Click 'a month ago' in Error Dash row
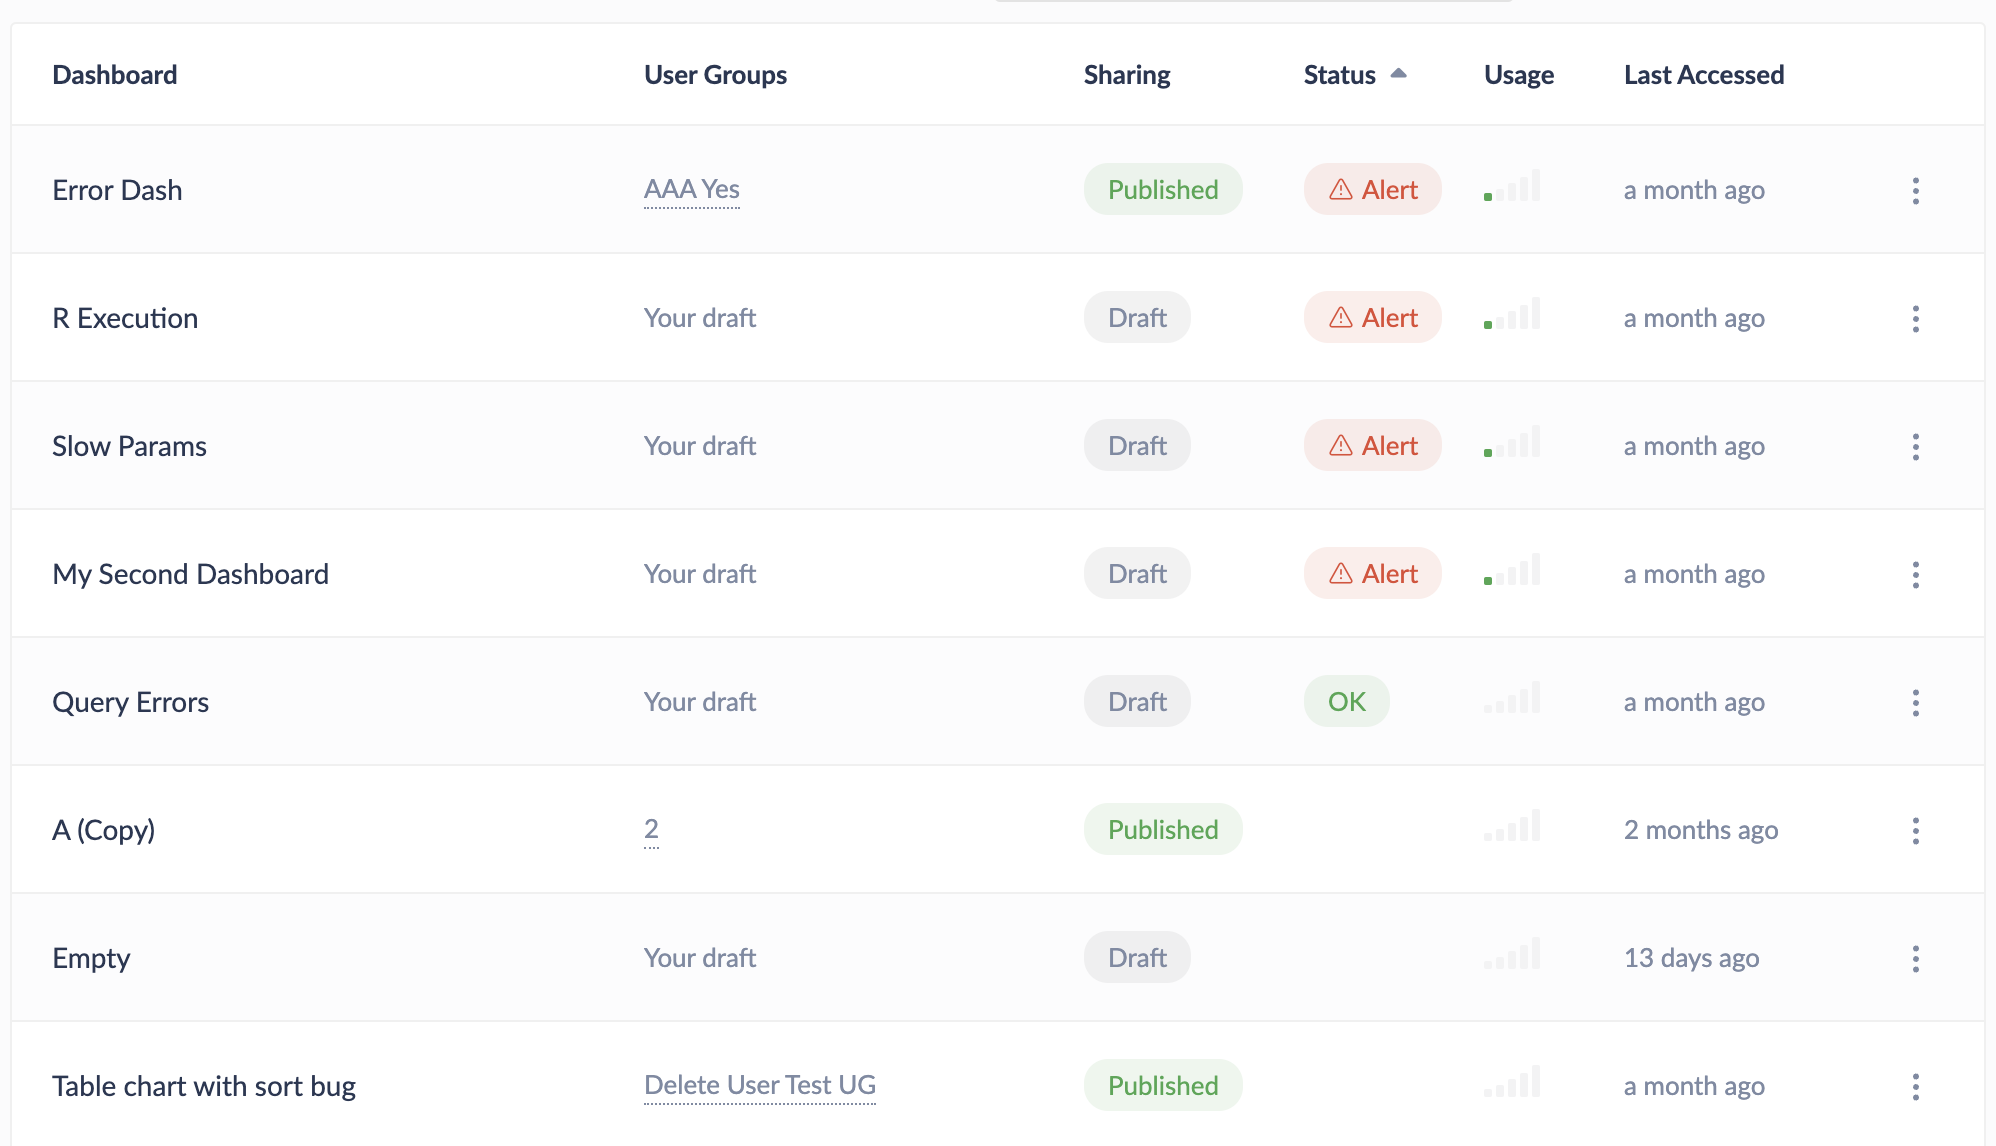Image resolution: width=1996 pixels, height=1146 pixels. coord(1694,190)
